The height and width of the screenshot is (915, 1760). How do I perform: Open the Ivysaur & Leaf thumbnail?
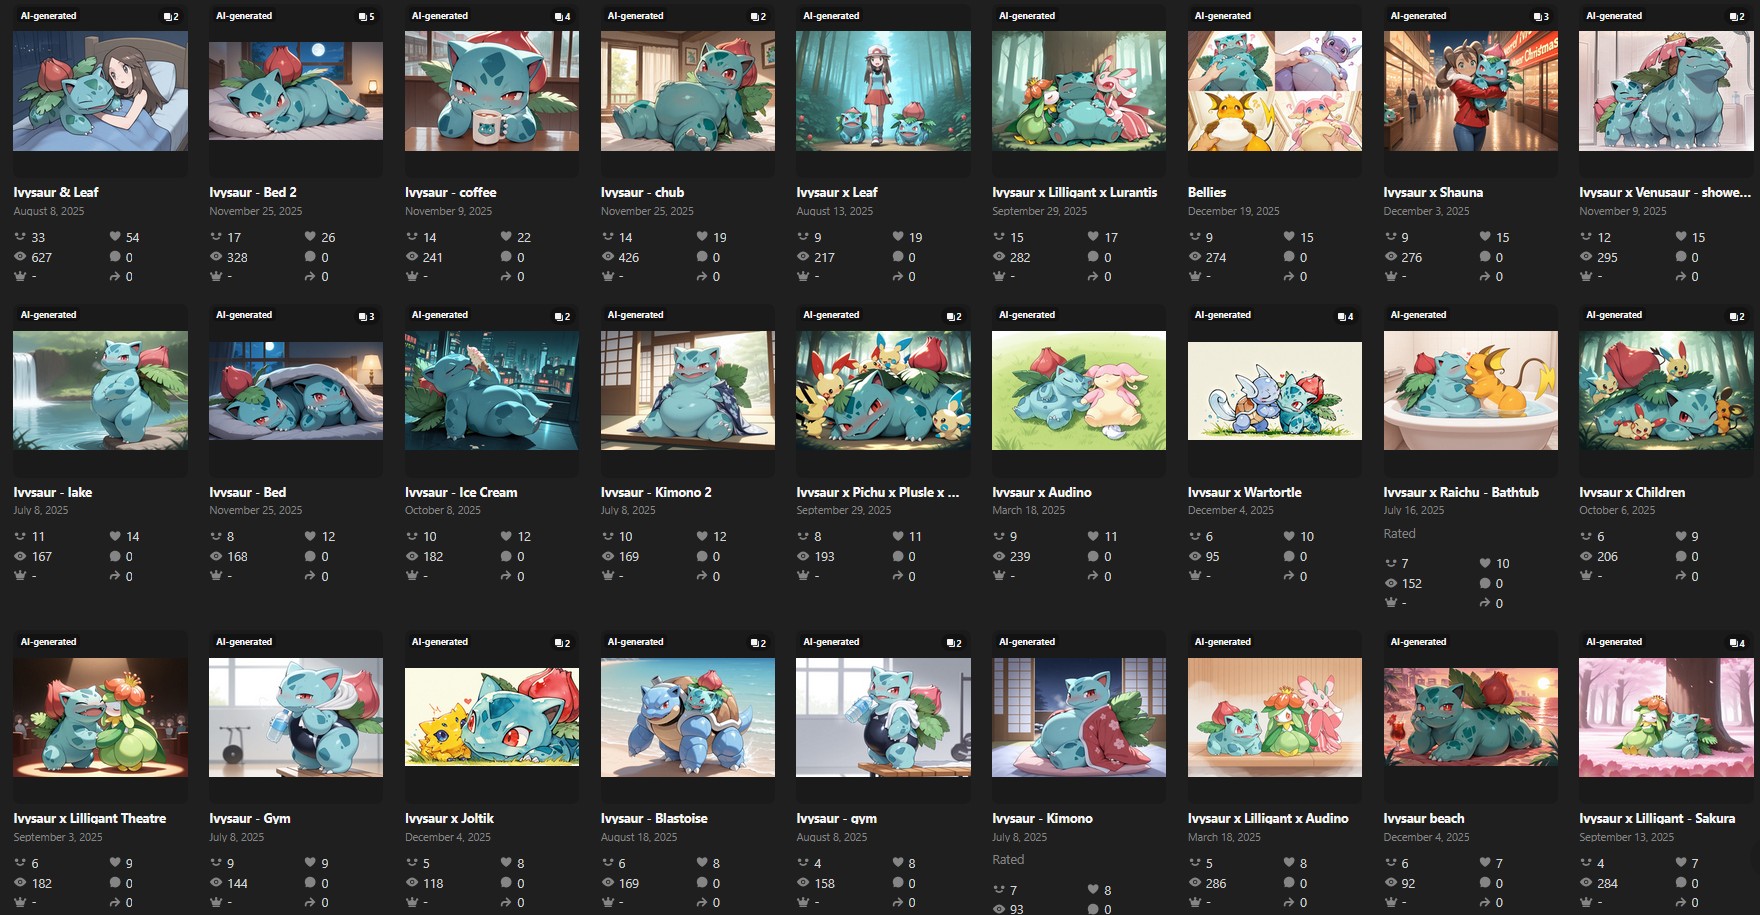[100, 91]
